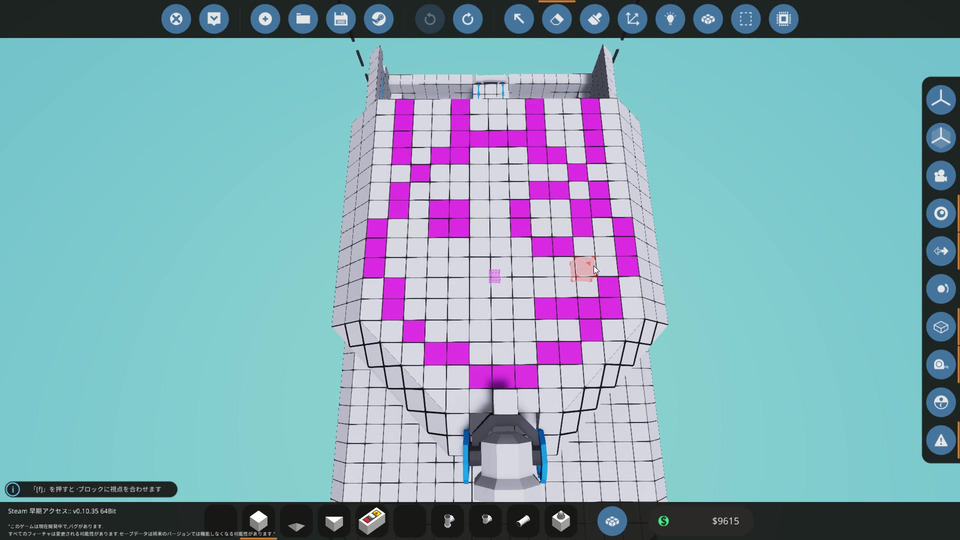
Task: Save vehicle with floppy disk icon
Action: 341,19
